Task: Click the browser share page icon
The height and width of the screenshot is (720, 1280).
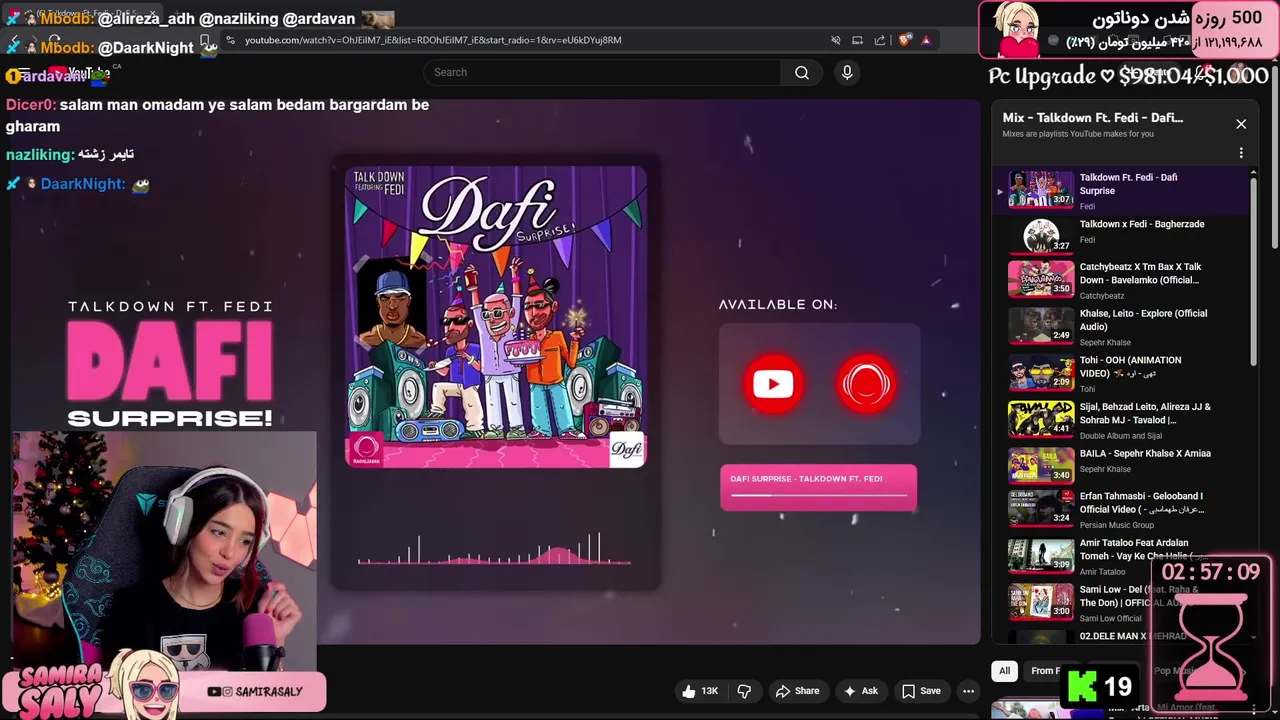Action: point(879,40)
